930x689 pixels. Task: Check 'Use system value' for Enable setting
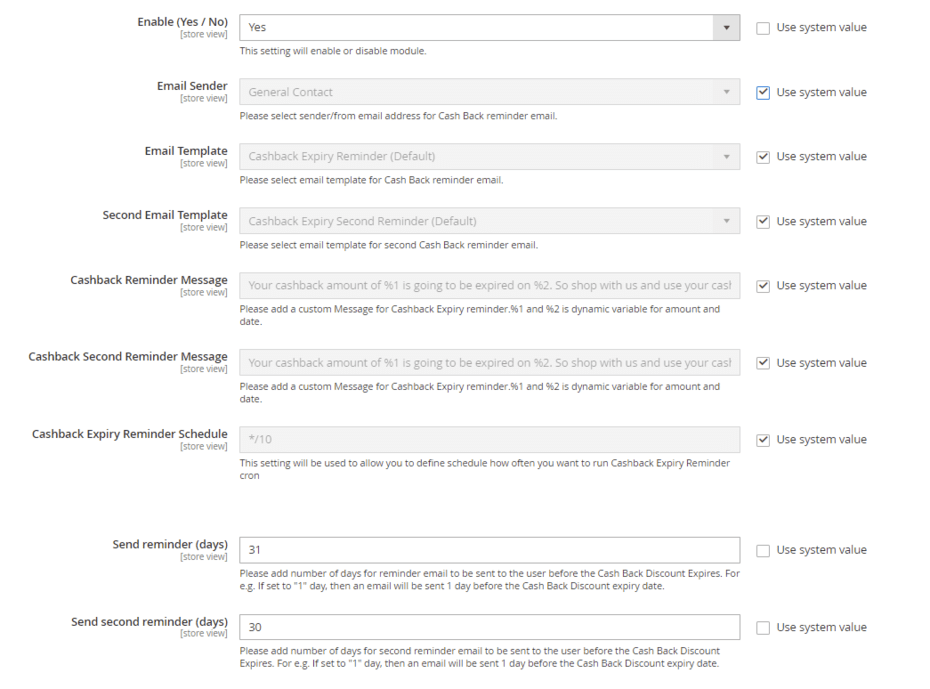coord(763,28)
